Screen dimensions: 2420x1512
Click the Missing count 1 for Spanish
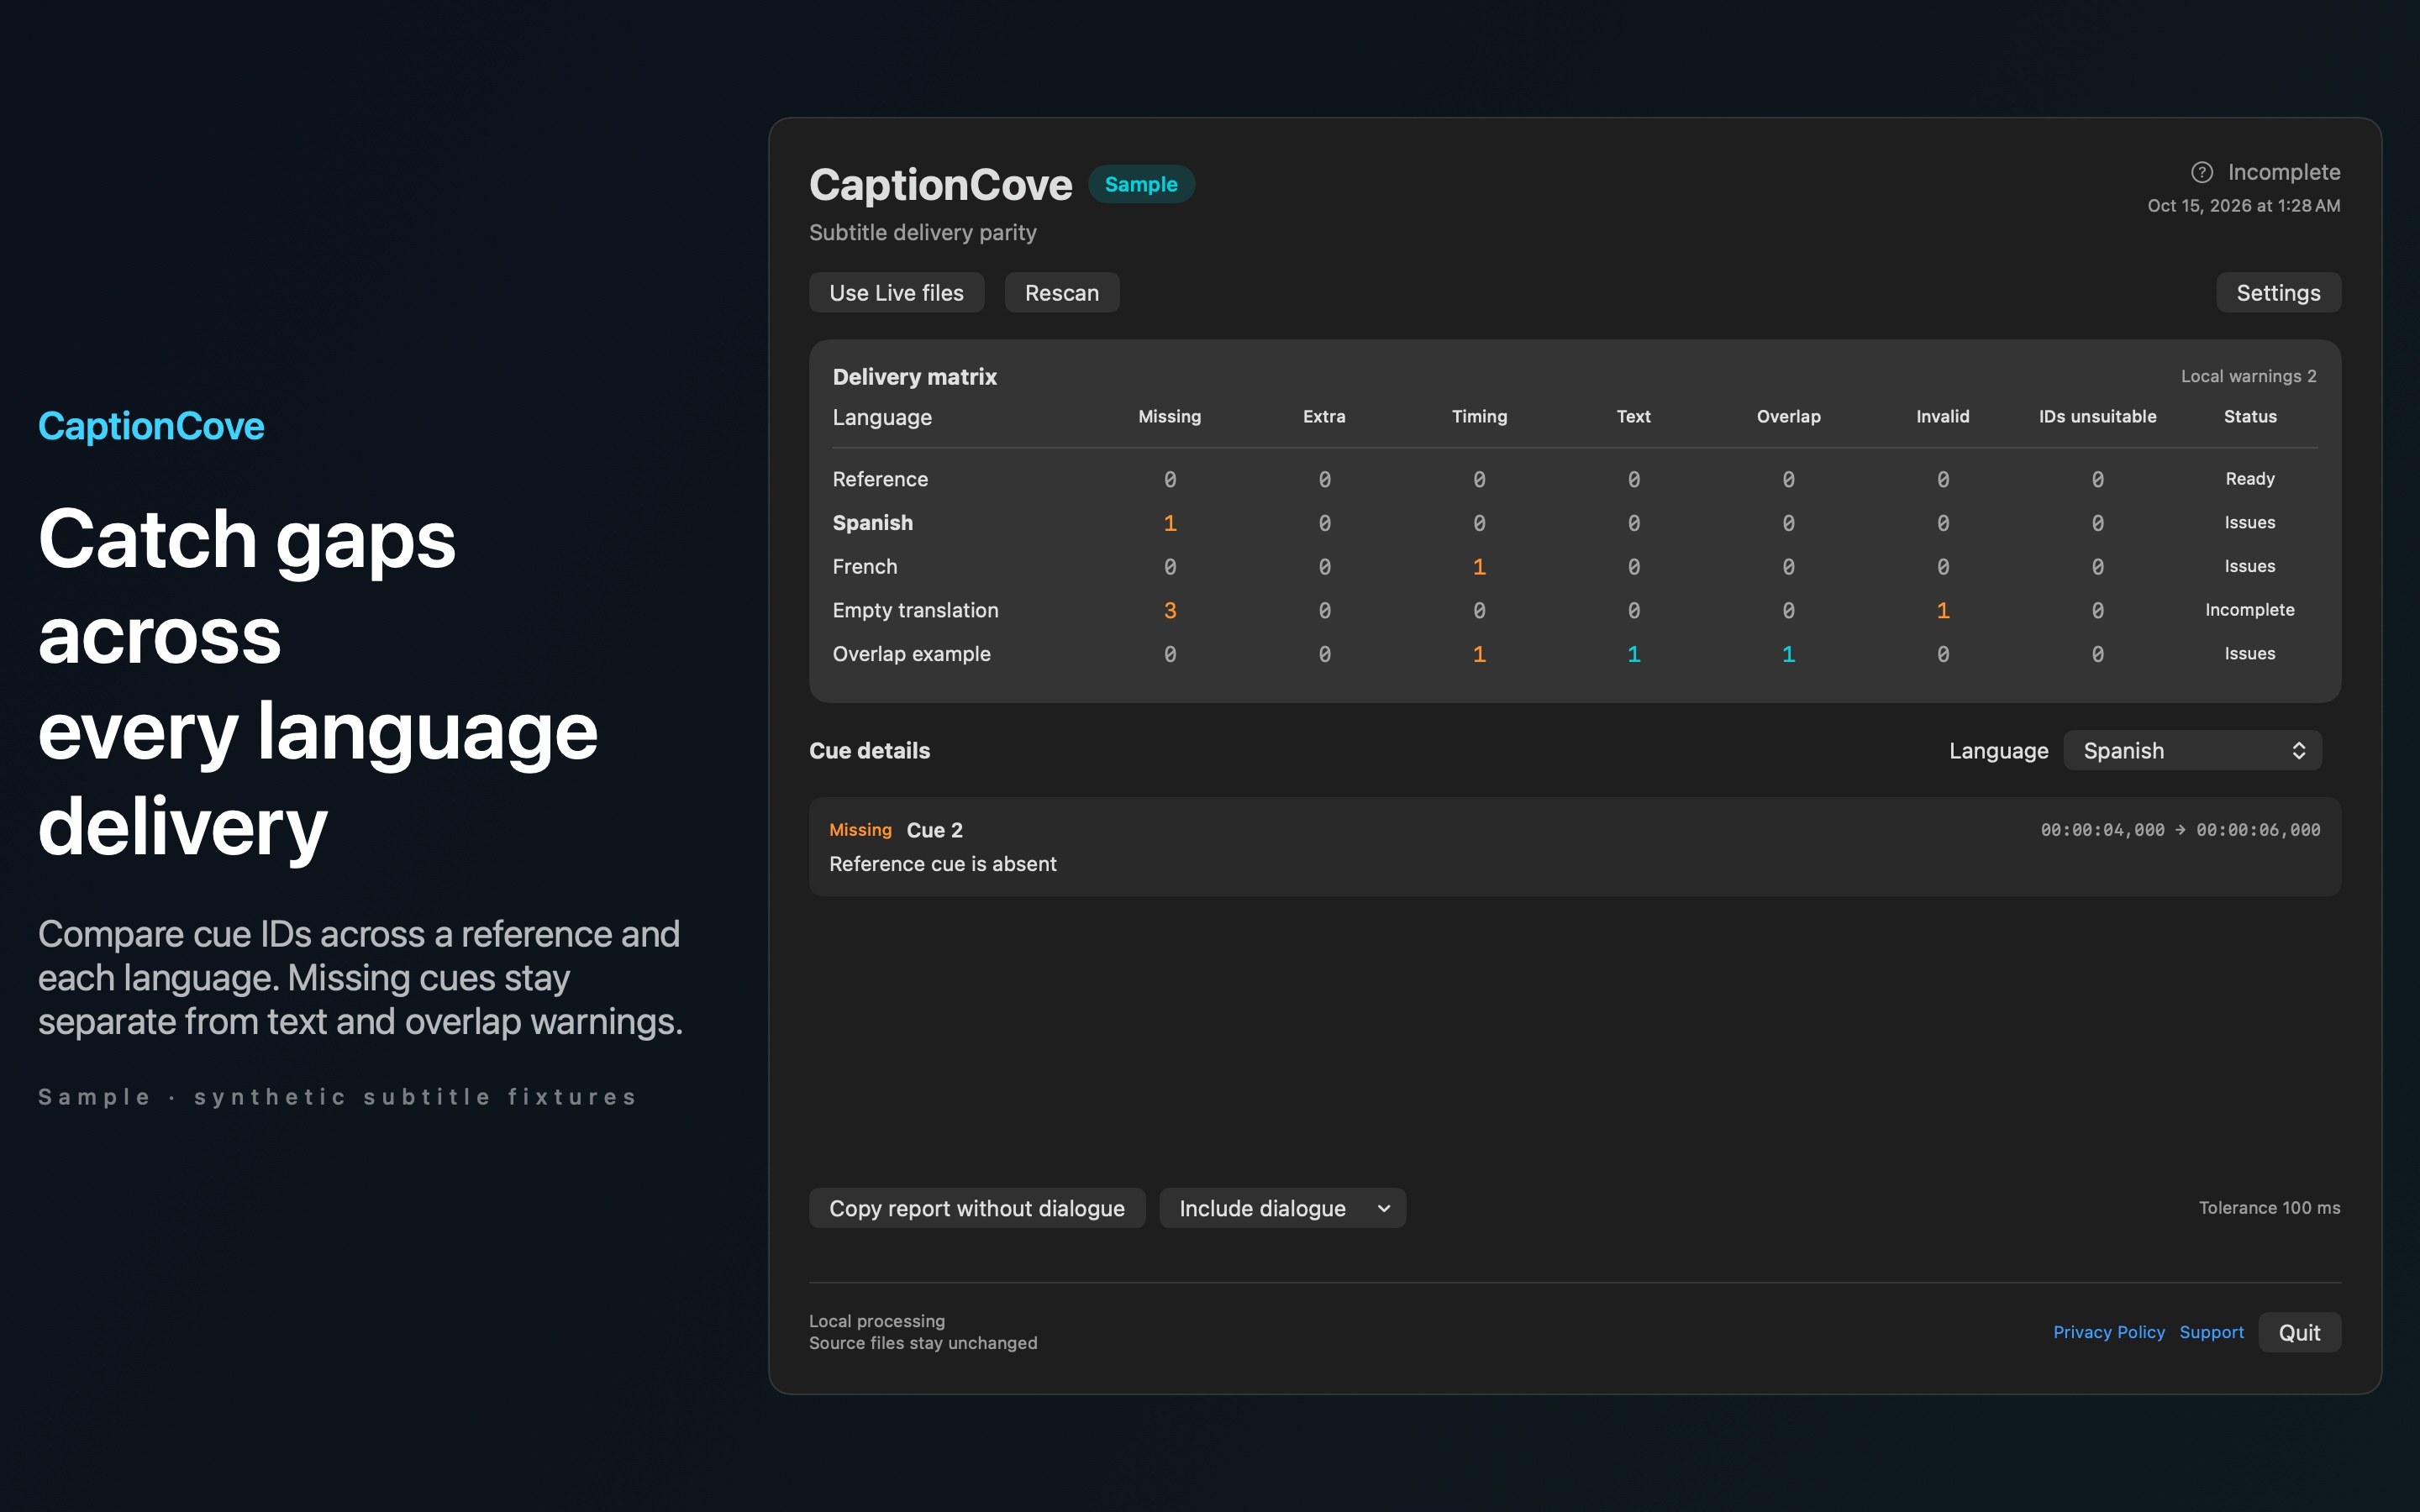(1170, 523)
